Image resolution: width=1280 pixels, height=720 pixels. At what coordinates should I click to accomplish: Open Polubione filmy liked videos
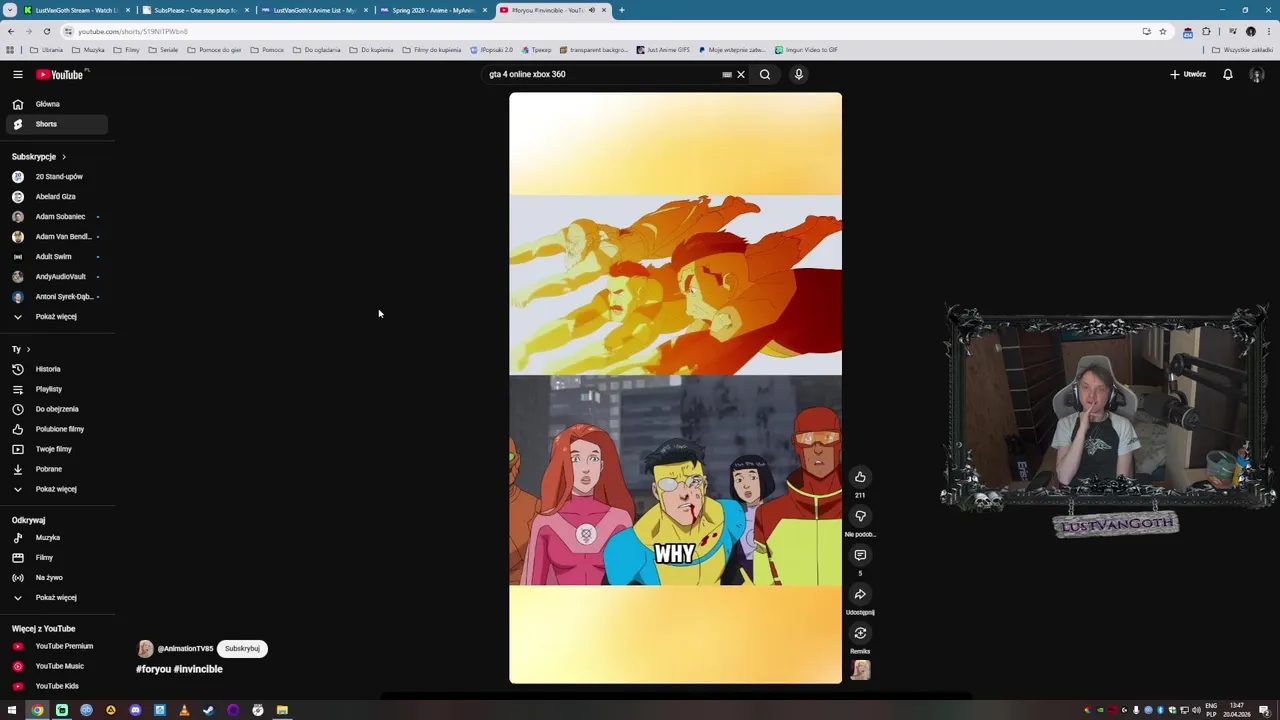click(57, 429)
